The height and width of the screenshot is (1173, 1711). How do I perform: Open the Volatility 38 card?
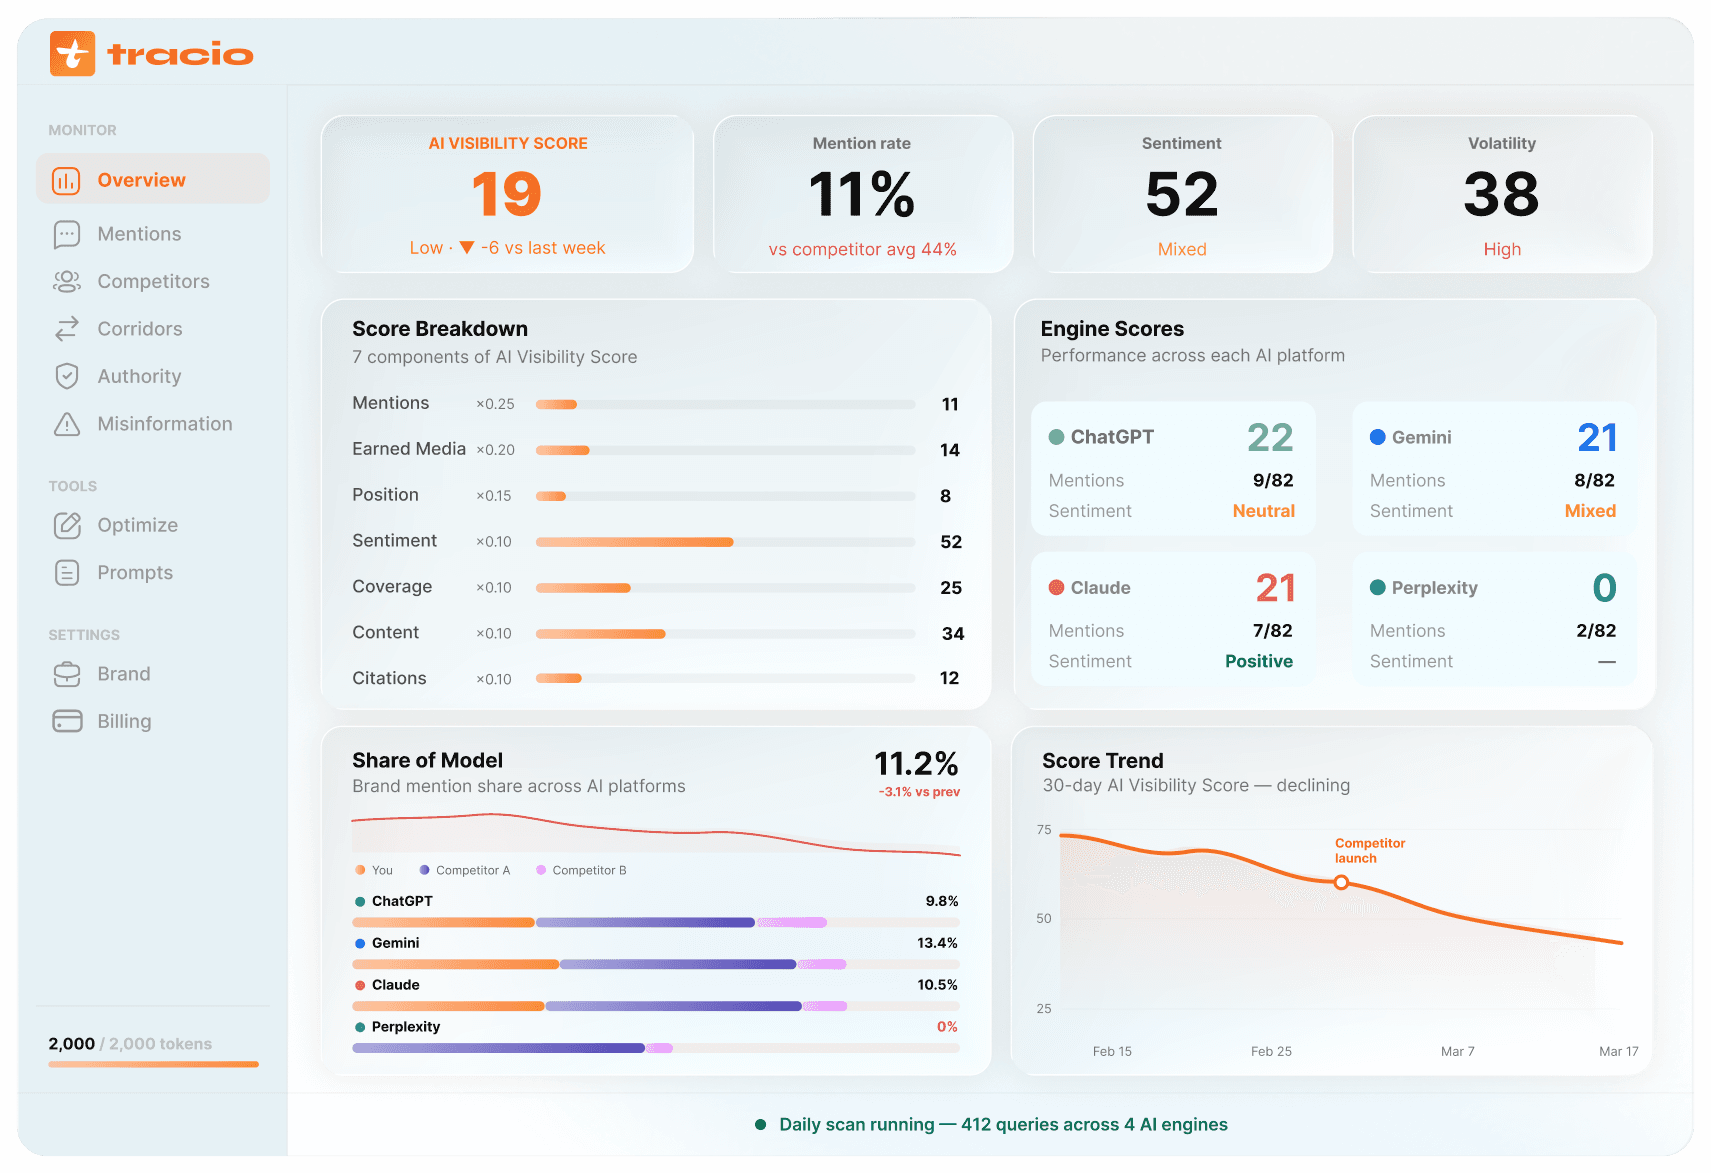(x=1502, y=194)
